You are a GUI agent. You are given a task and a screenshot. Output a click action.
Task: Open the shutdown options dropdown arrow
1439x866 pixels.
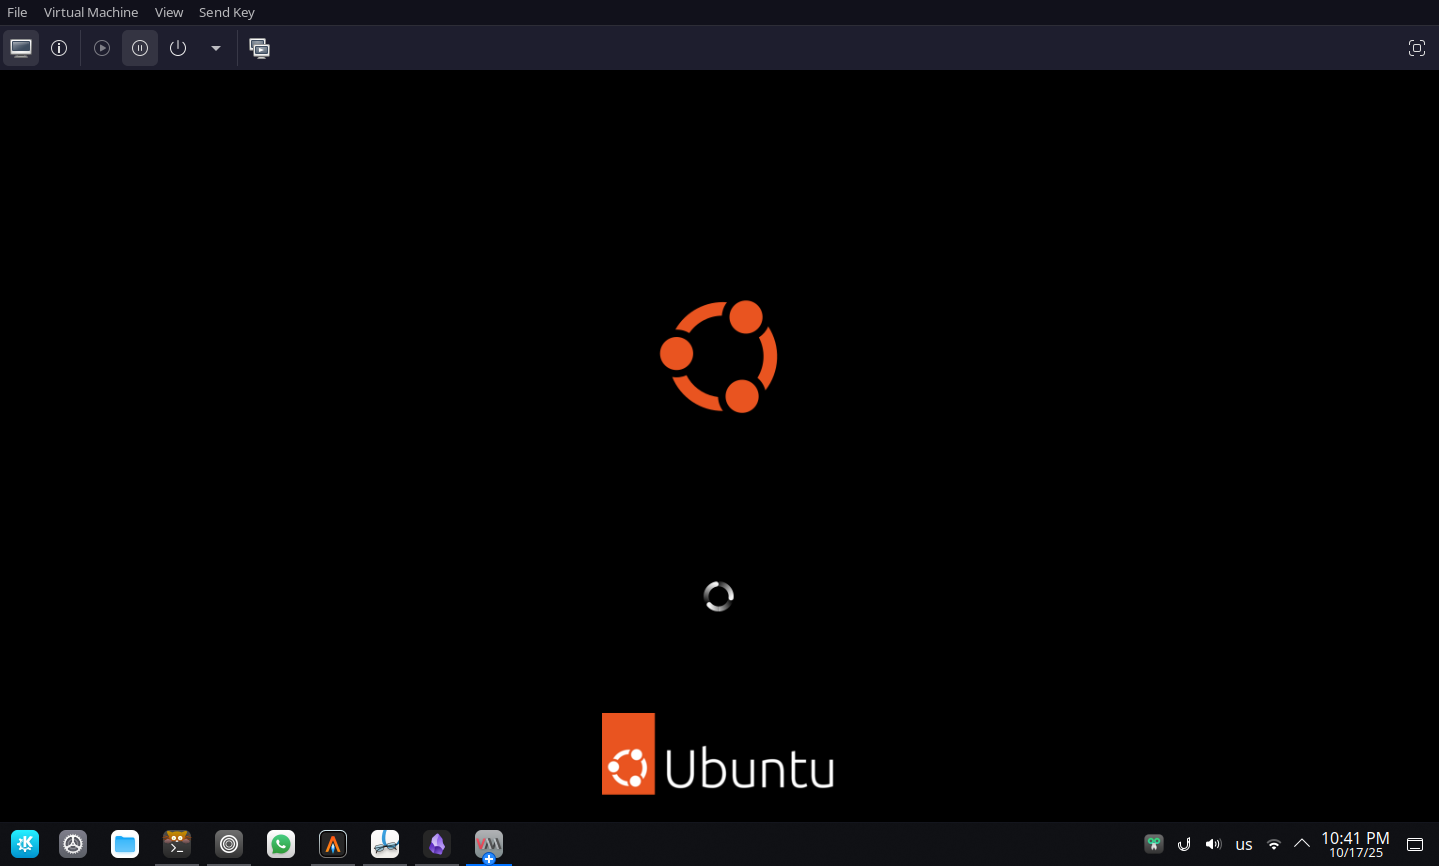215,48
